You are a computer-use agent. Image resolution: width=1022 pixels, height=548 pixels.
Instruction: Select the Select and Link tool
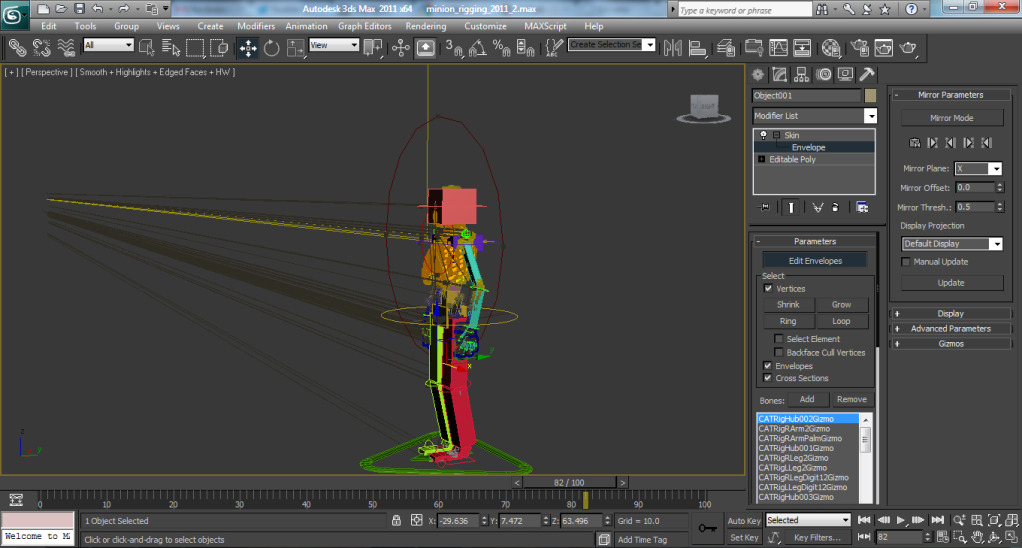(18, 48)
